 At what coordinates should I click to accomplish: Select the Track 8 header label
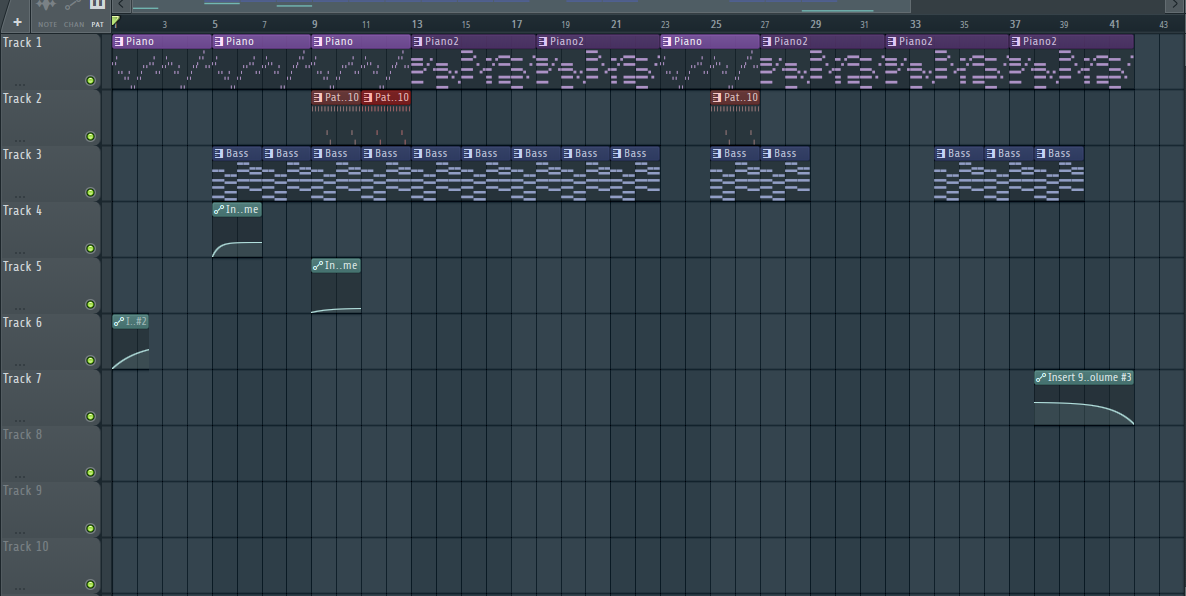tap(23, 434)
